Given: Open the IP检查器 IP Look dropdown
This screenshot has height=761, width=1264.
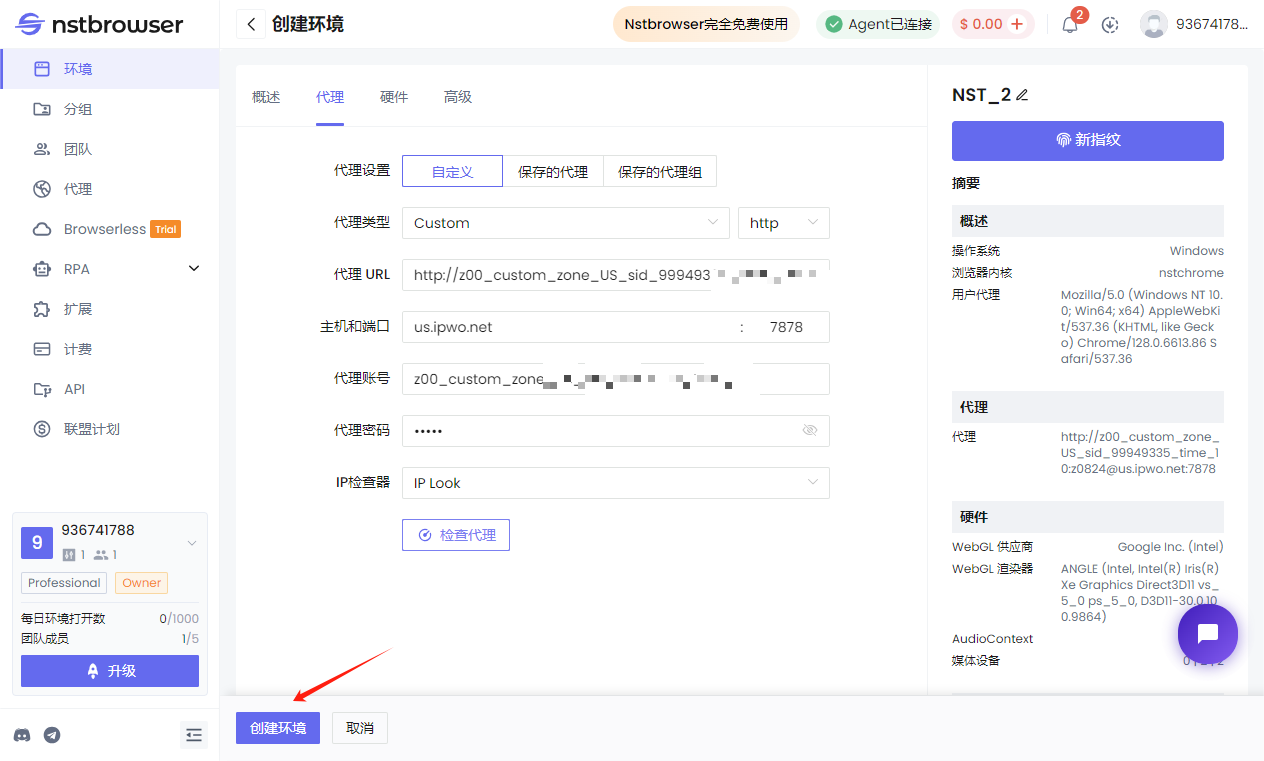Looking at the screenshot, I should click(616, 483).
